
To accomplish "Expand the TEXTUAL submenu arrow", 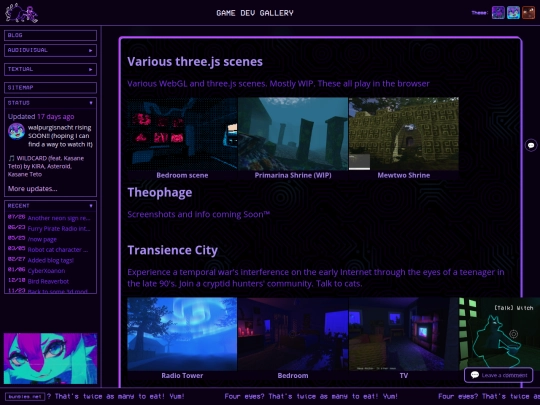I will (x=91, y=69).
